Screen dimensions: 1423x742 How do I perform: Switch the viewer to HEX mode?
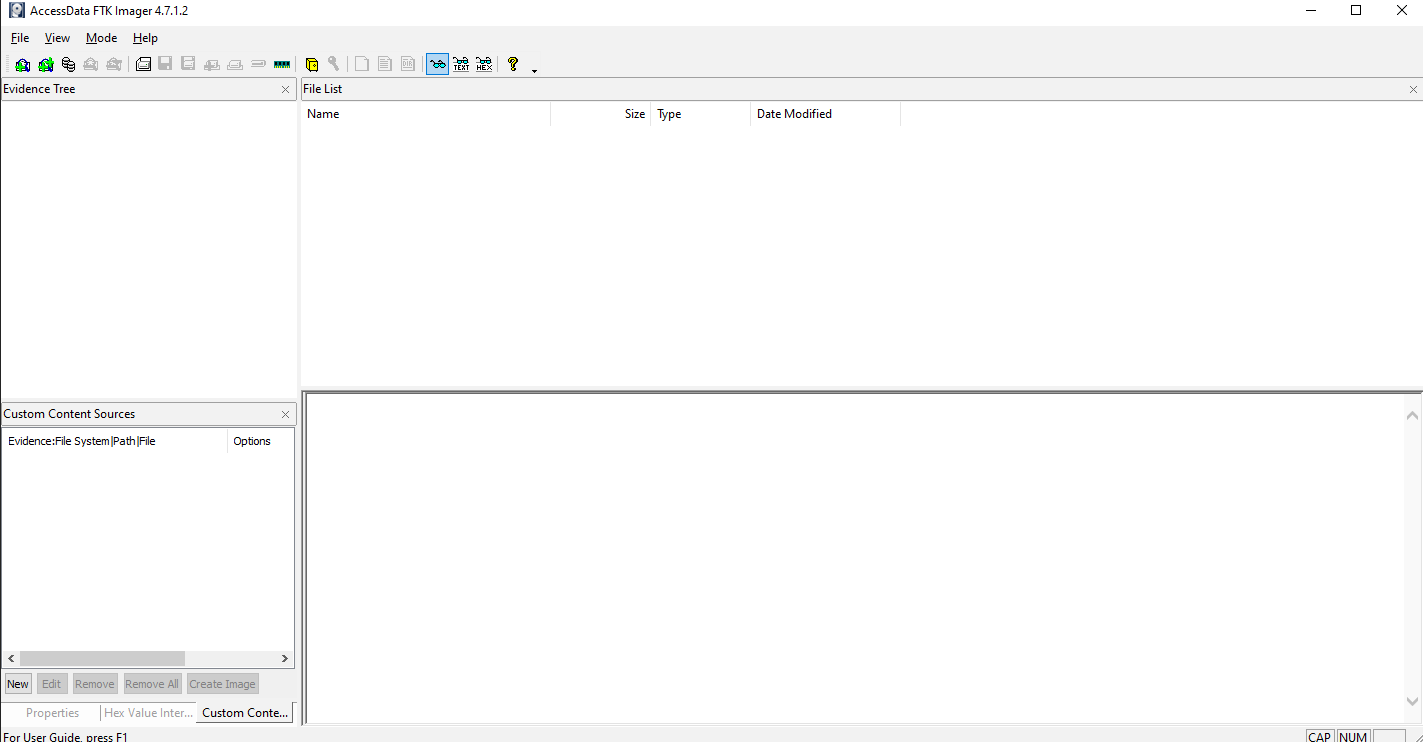coord(484,64)
